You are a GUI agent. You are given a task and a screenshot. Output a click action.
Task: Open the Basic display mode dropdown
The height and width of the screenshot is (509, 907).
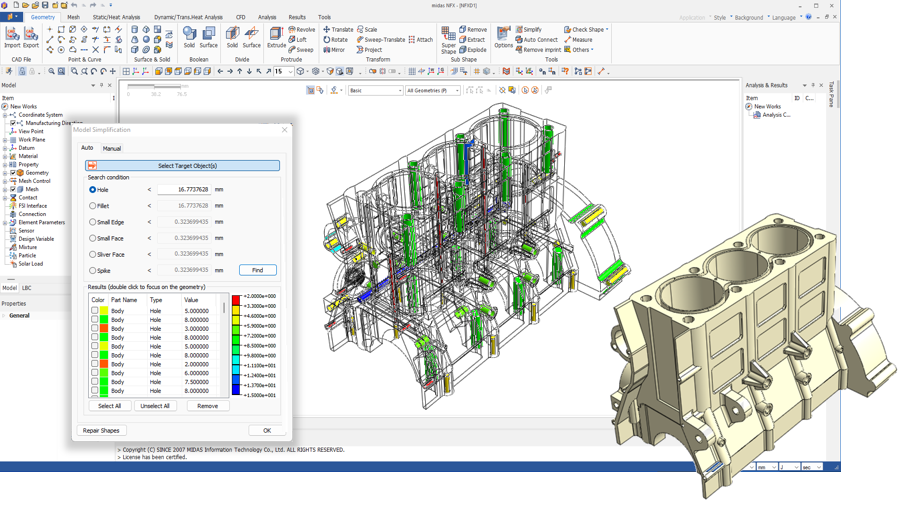(375, 91)
